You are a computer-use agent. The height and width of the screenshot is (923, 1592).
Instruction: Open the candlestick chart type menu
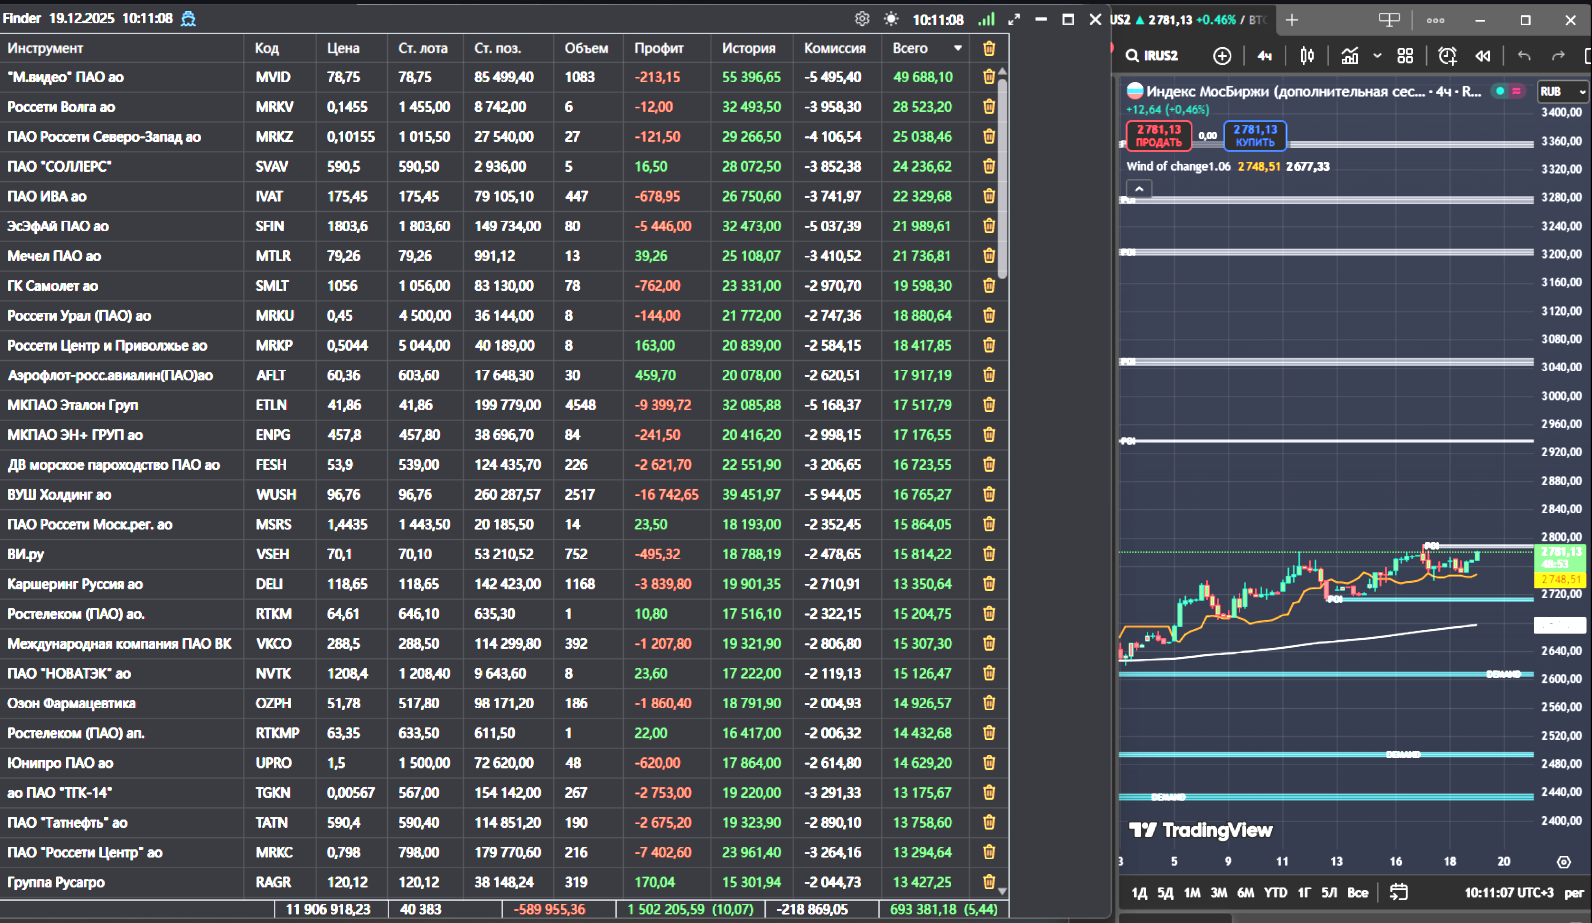pyautogui.click(x=1307, y=56)
